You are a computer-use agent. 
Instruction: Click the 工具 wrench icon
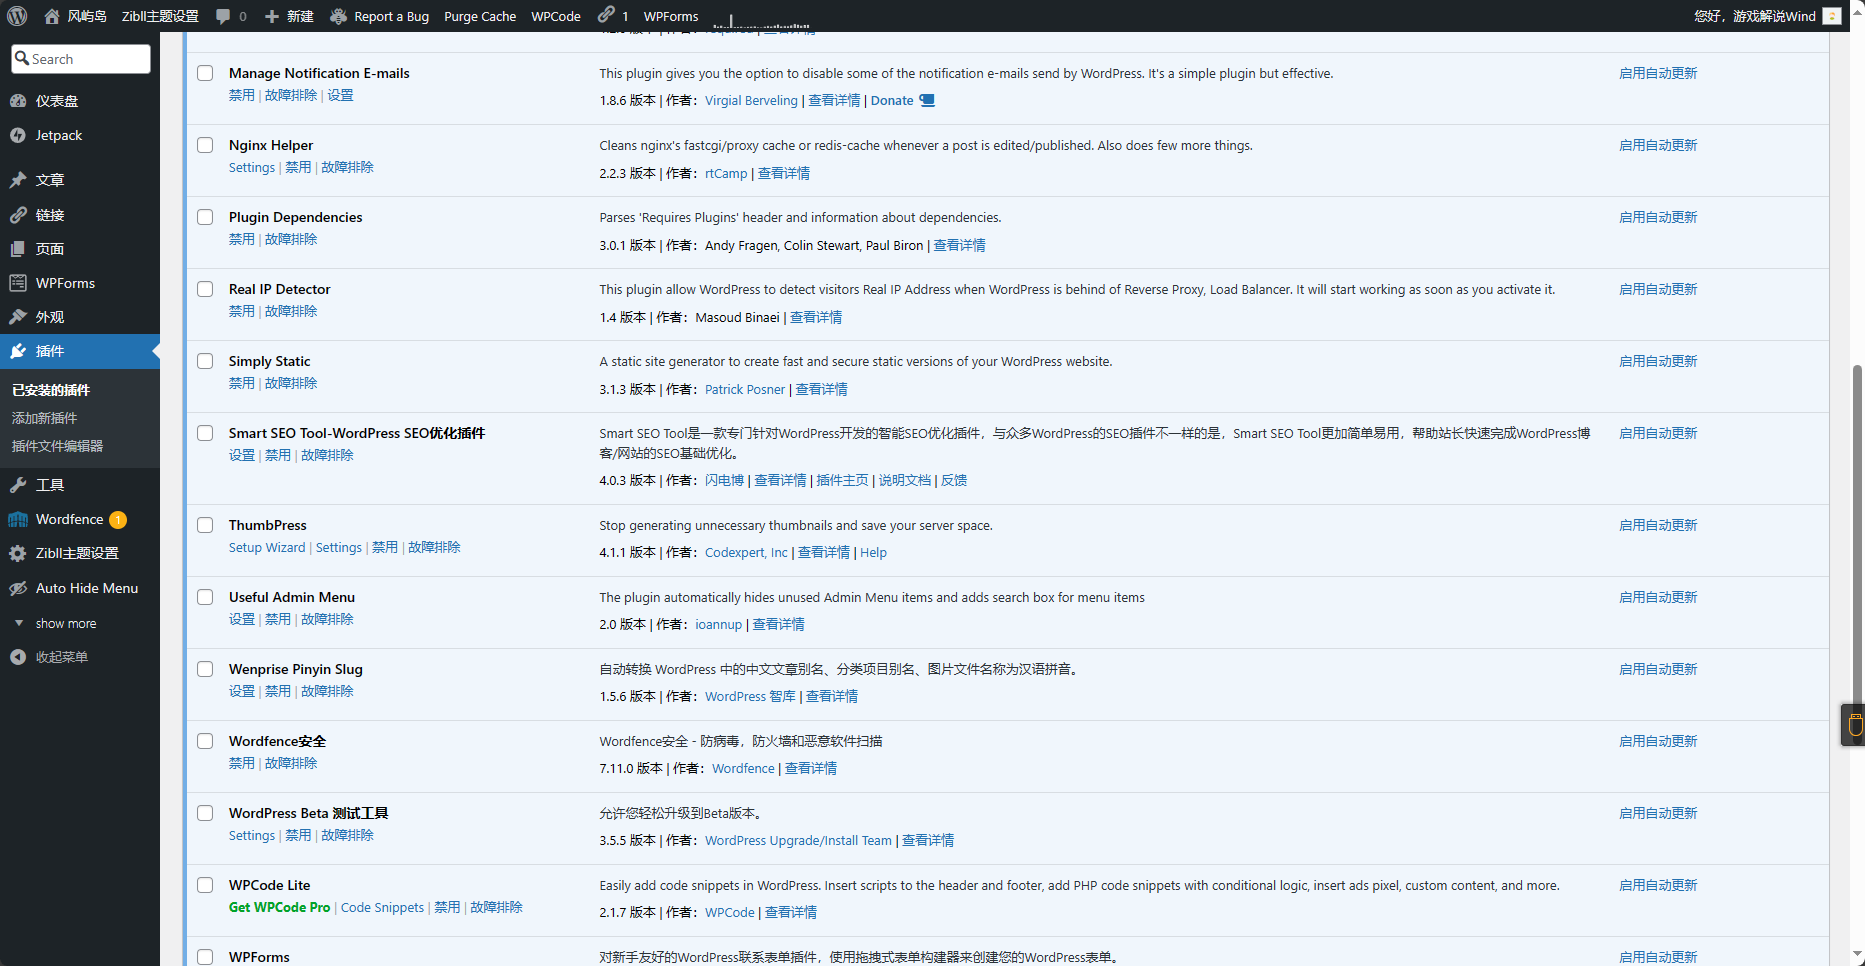tap(18, 485)
